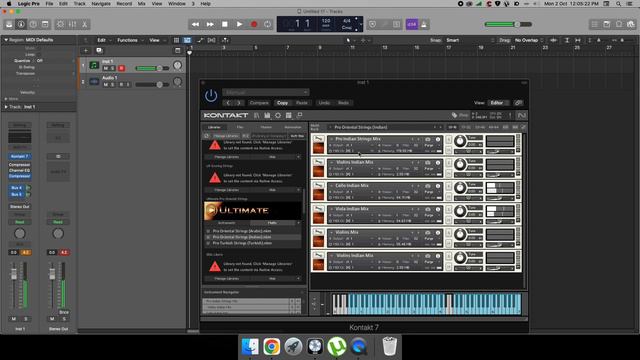Screen dimensions: 640x360
Task: Open the Functions menu in tracks area
Action: [x=130, y=40]
